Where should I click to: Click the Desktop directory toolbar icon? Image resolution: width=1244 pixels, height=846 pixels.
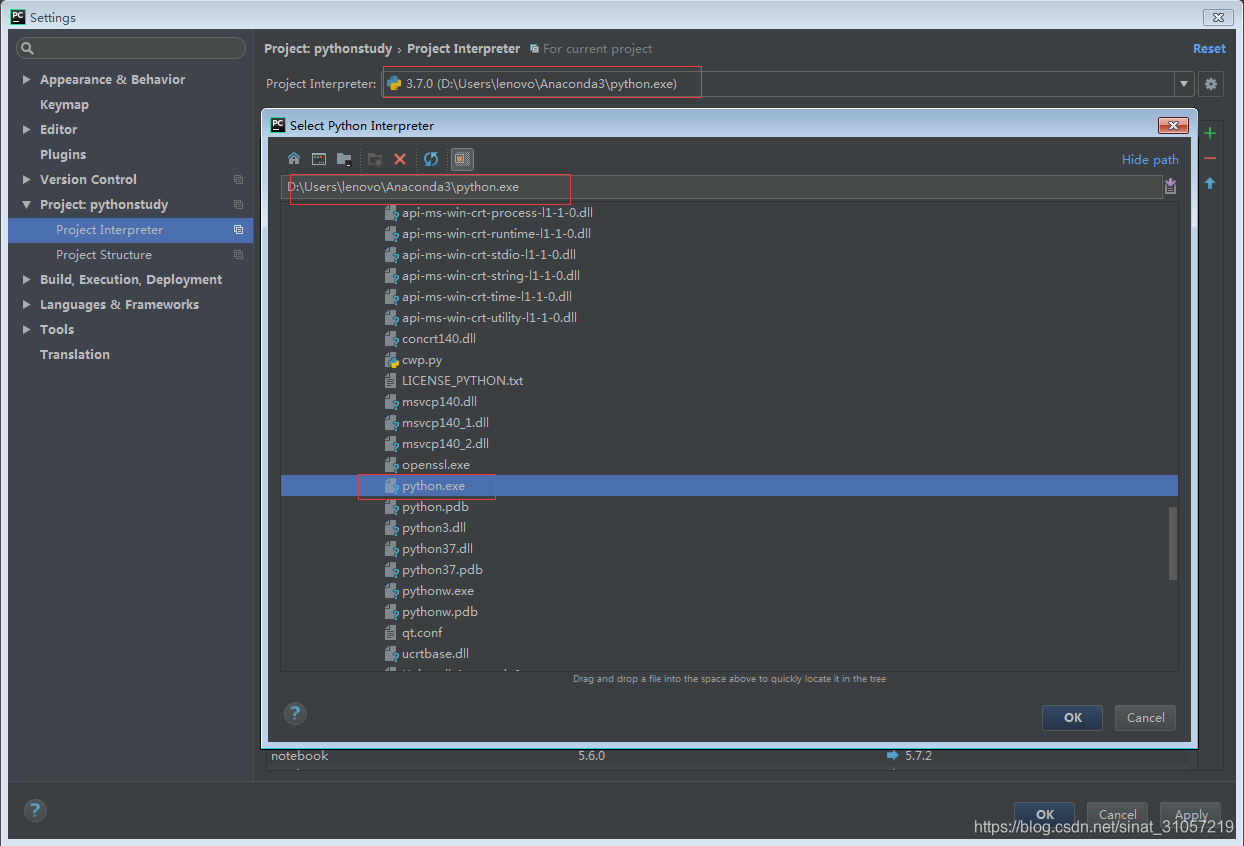(319, 159)
